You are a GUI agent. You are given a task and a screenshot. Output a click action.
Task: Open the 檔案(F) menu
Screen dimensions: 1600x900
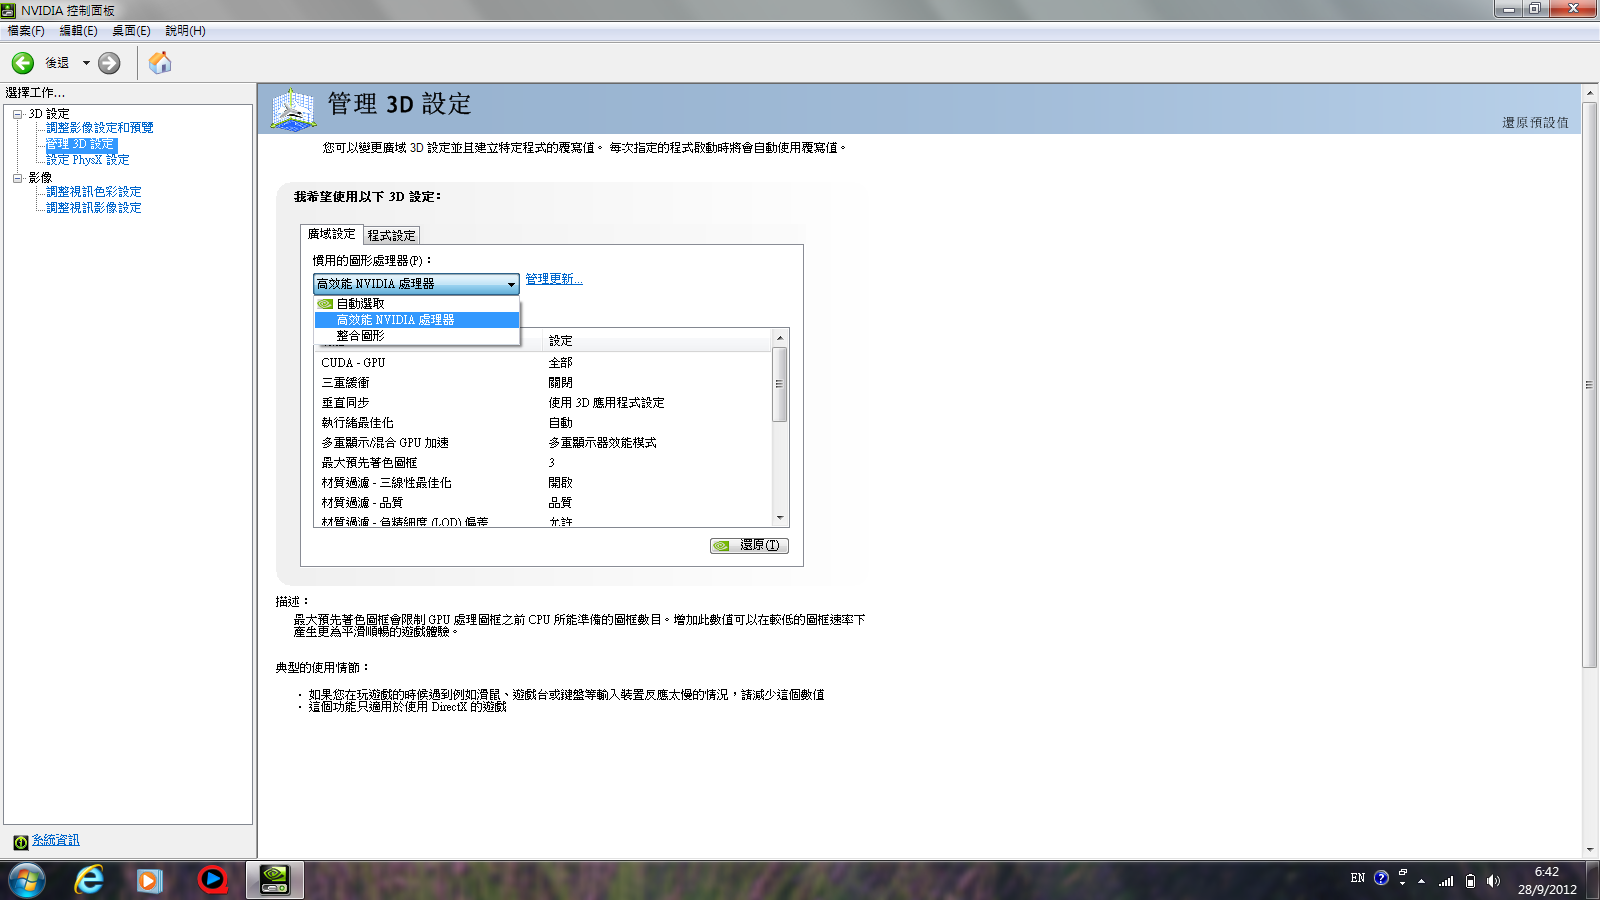(x=26, y=31)
